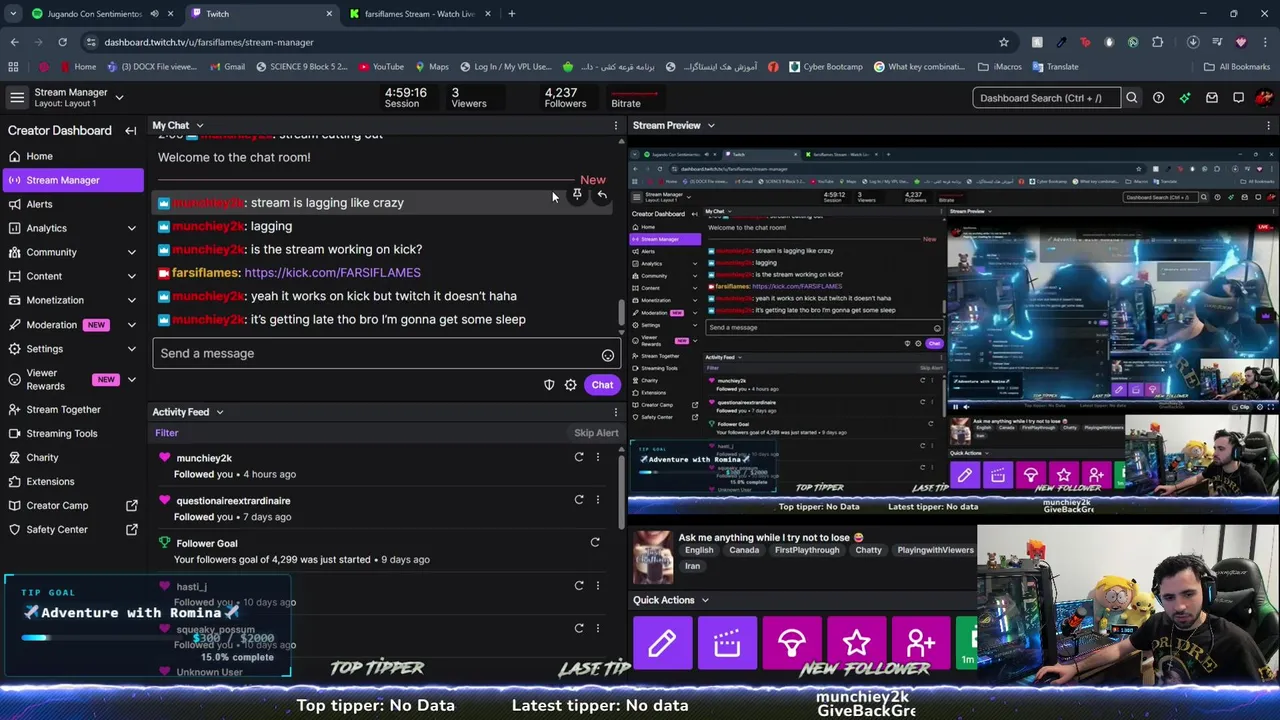Bookmark this page with the star icon
The height and width of the screenshot is (720, 1280).
[1003, 42]
